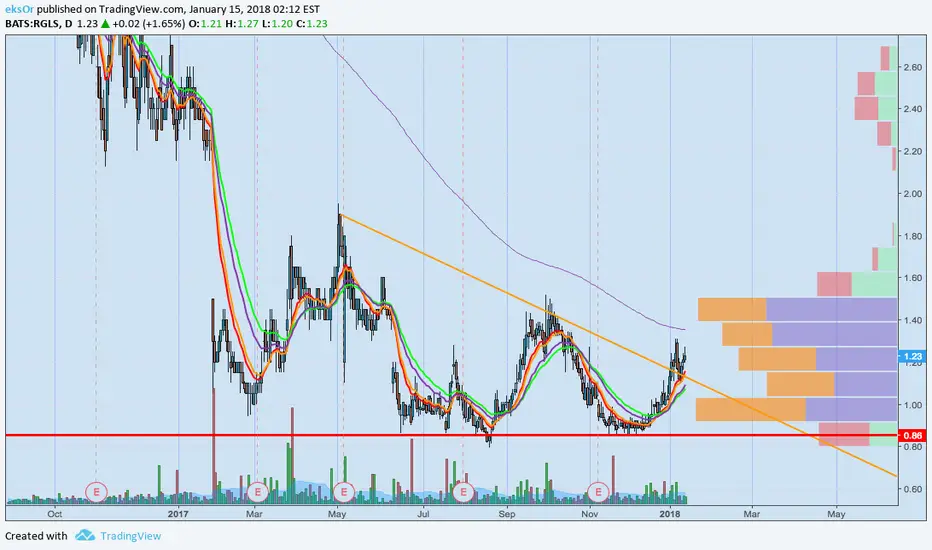Select the BATS:RGLS symbol text
This screenshot has width=932, height=550.
pyautogui.click(x=32, y=24)
